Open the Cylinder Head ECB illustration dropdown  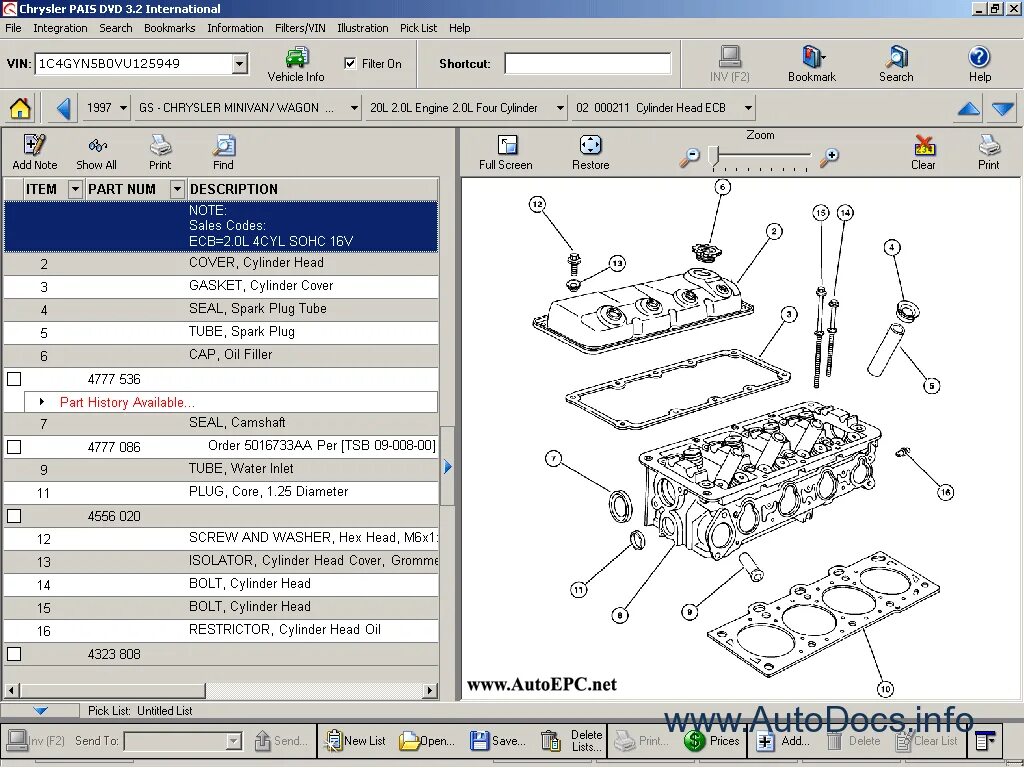[748, 108]
